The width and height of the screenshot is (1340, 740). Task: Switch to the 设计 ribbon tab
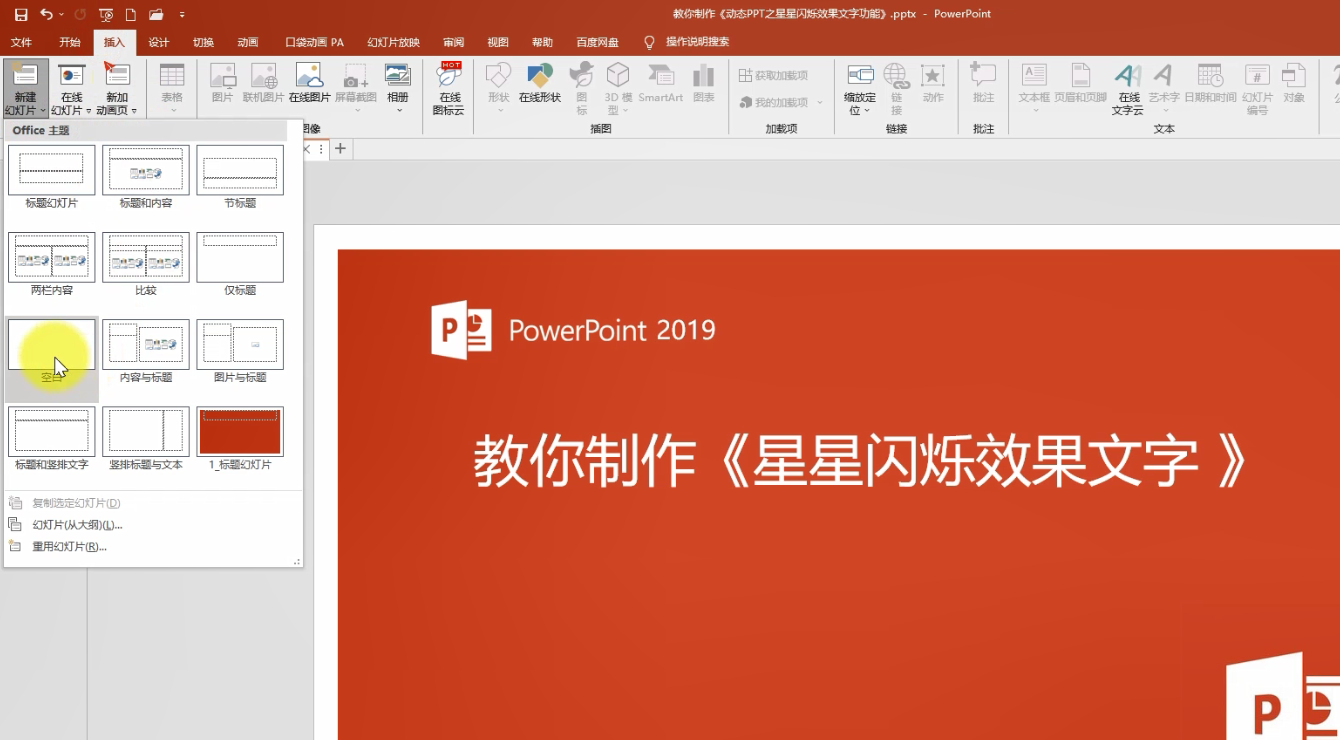(x=159, y=42)
